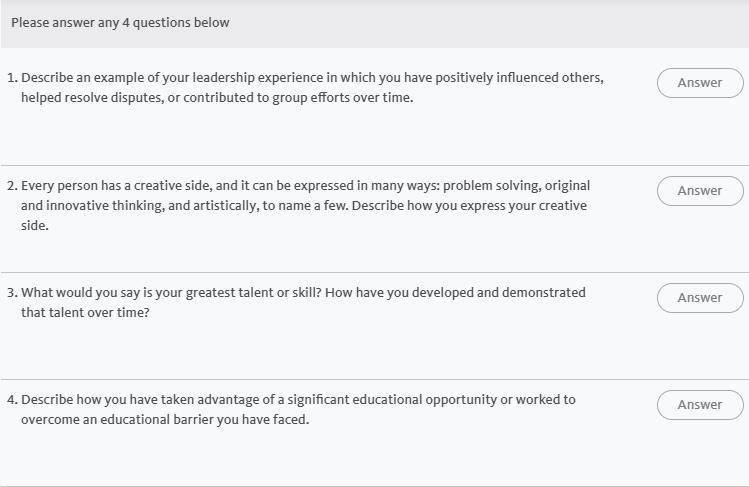Select the line 'and innovative thinking, and artistically'
Viewport: 749px width, 487px height.
(x=304, y=206)
